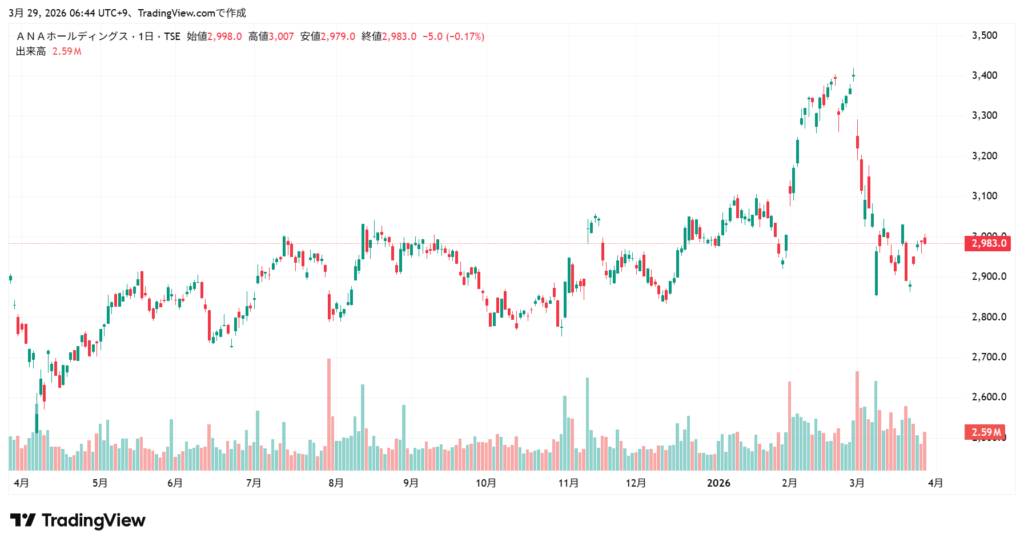1024x546 pixels.
Task: Click the tallest red volume bar just before 8月
Action: pos(329,414)
